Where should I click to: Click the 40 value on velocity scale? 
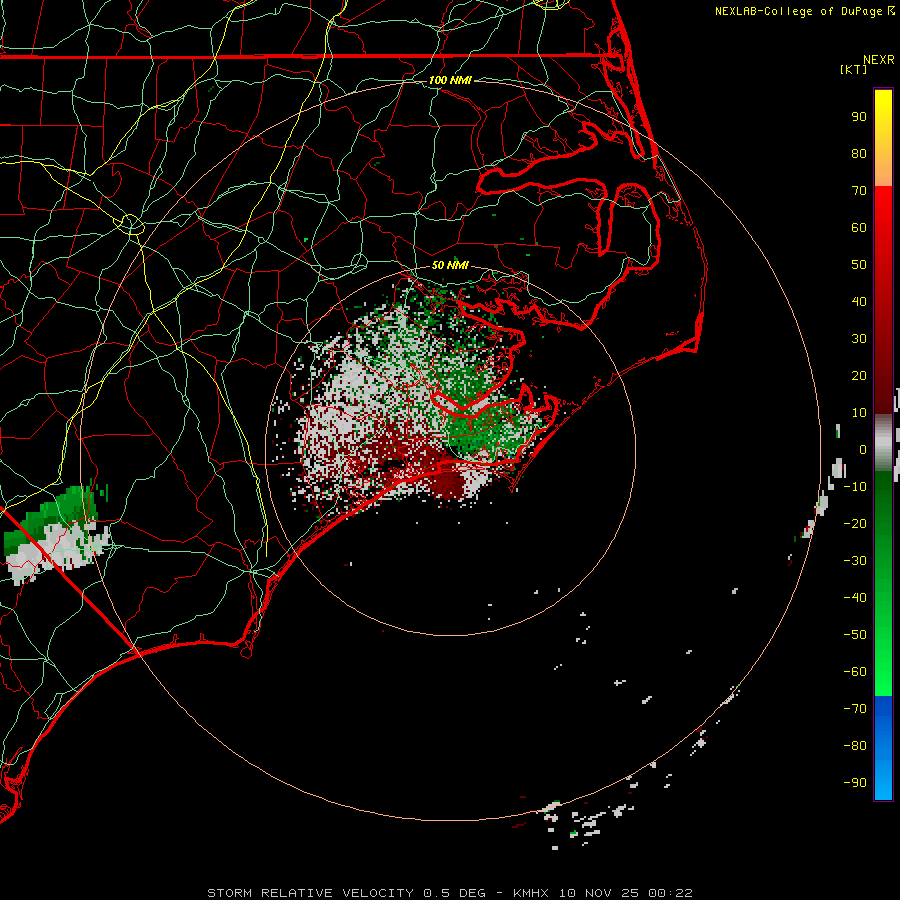[x=859, y=301]
